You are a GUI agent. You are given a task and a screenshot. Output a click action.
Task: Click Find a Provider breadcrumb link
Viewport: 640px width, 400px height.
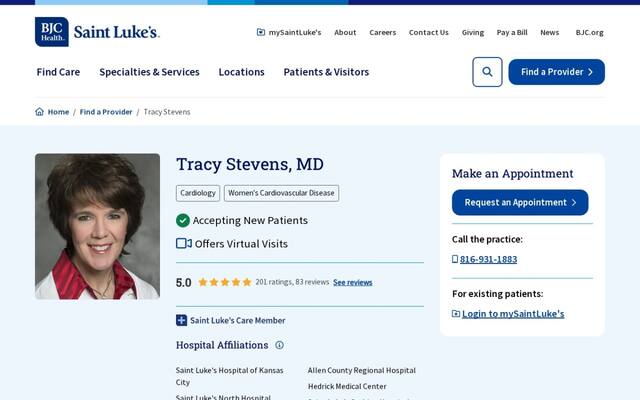[x=106, y=112]
